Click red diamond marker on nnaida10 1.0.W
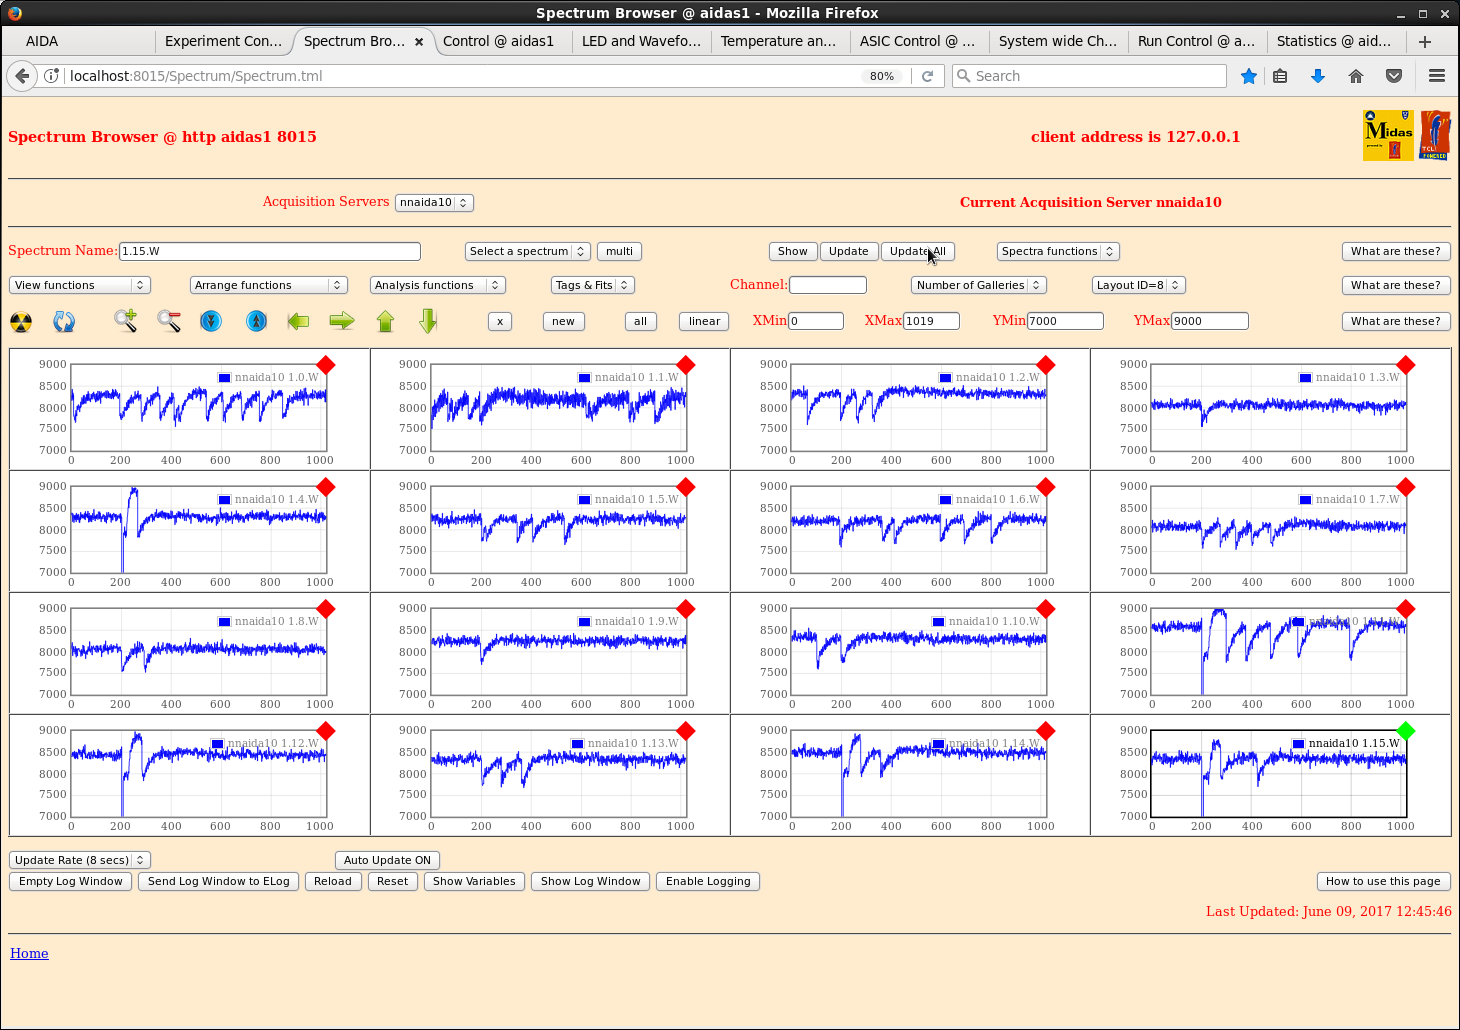 tap(326, 365)
